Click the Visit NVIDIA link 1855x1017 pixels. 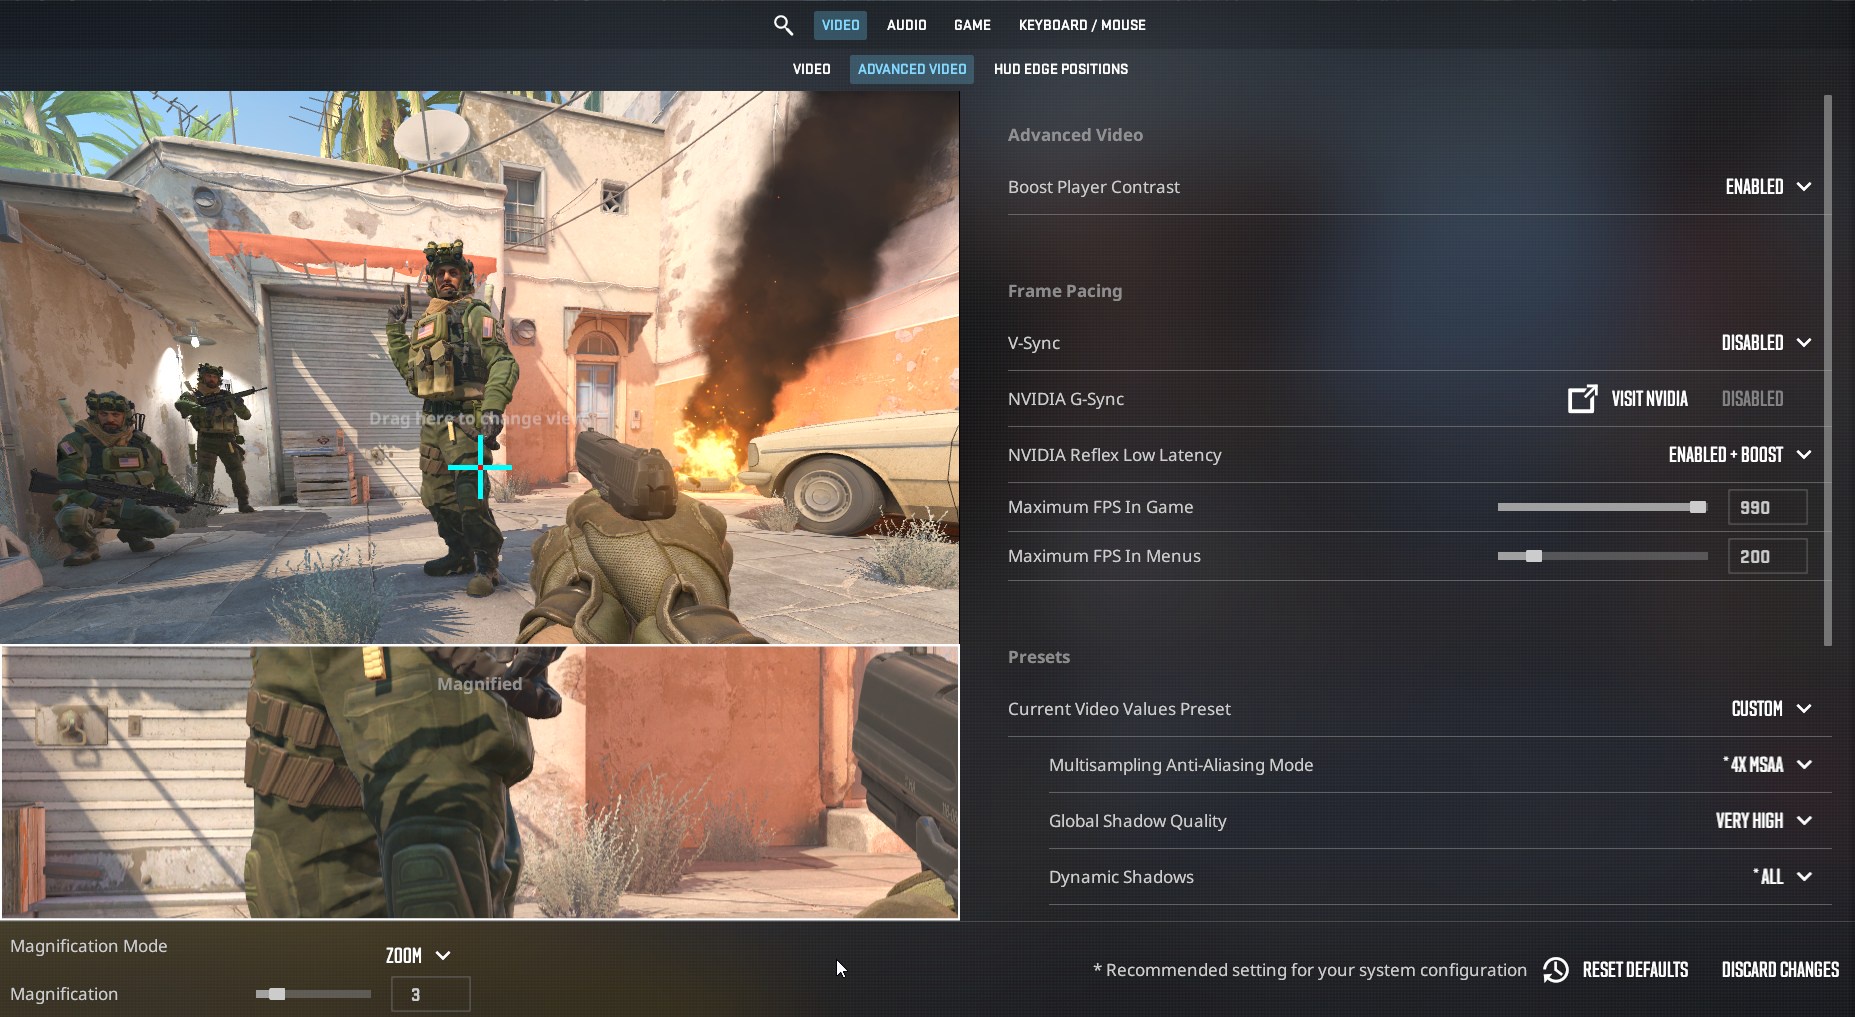[x=1648, y=398]
